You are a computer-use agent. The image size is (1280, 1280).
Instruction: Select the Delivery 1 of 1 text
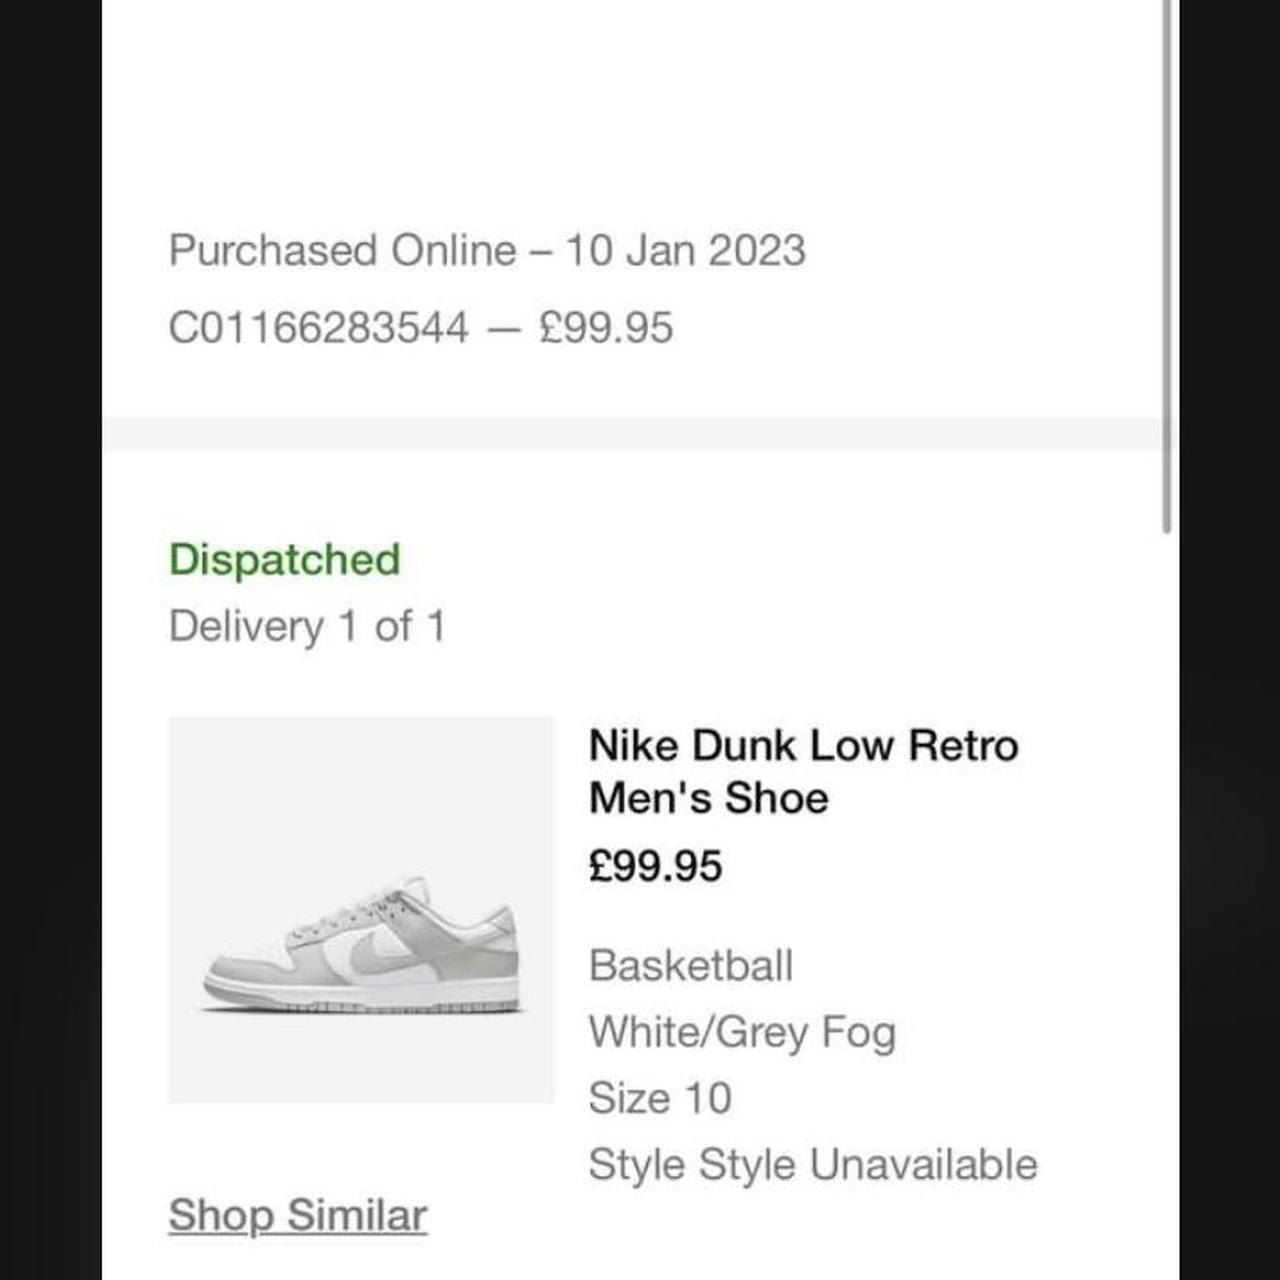point(306,627)
